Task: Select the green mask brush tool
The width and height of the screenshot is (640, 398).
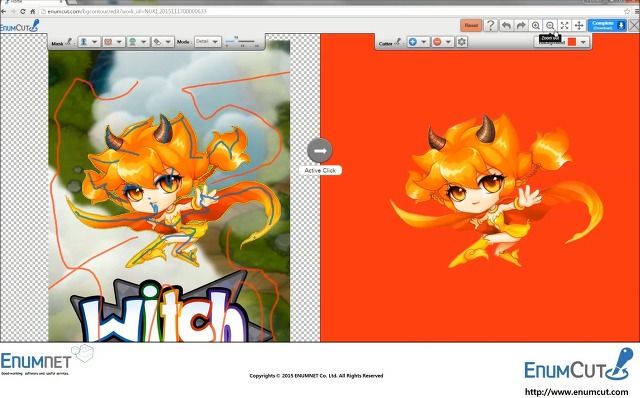Action: pyautogui.click(x=133, y=42)
